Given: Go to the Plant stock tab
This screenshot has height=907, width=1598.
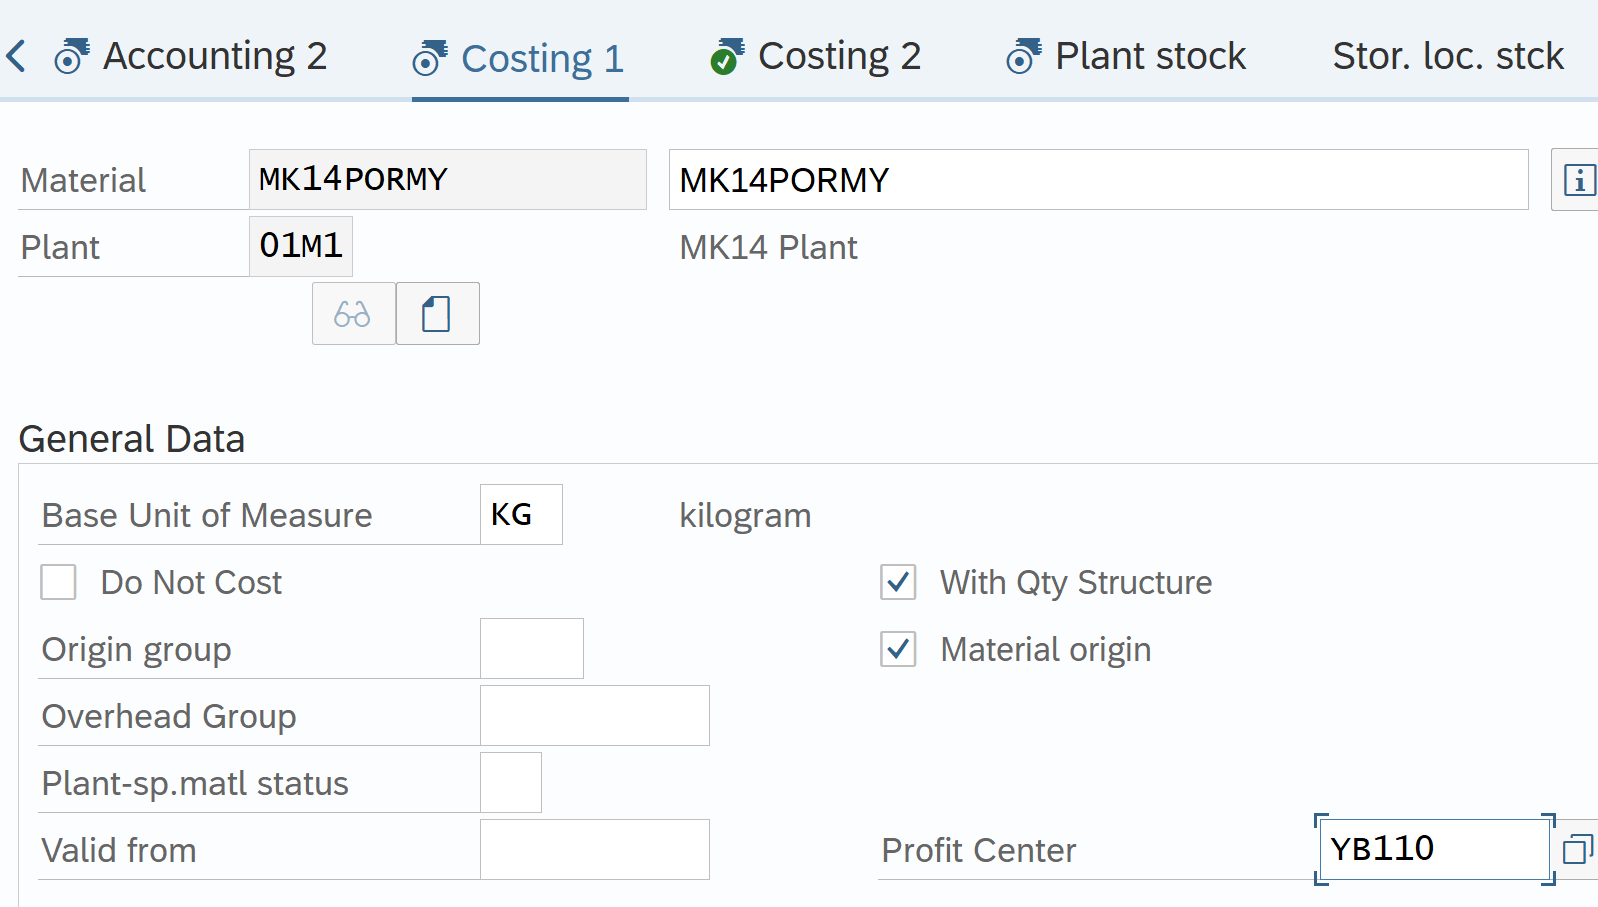Looking at the screenshot, I should (x=1150, y=56).
